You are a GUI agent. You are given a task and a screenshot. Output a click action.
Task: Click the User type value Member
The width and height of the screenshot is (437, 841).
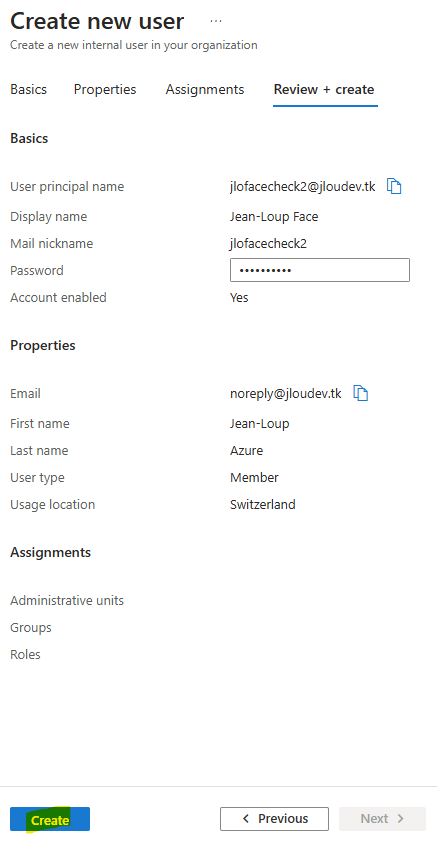coord(254,477)
